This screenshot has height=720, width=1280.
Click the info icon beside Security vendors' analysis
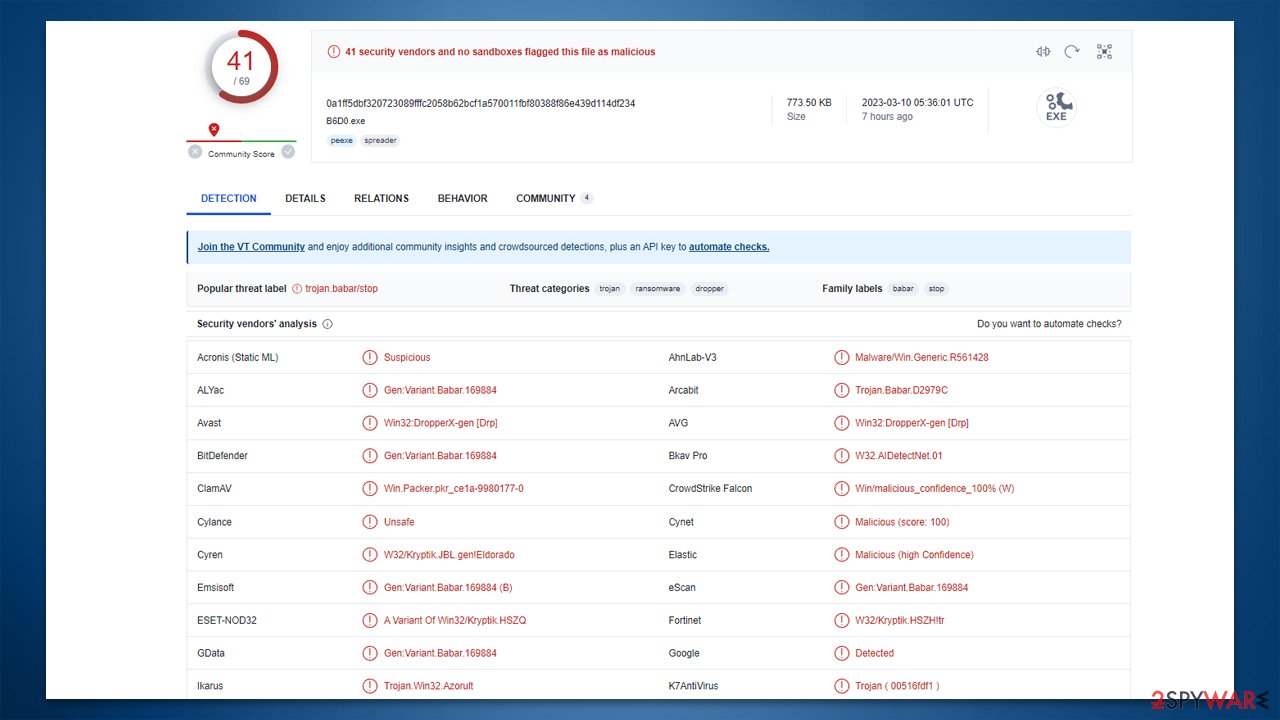[328, 324]
